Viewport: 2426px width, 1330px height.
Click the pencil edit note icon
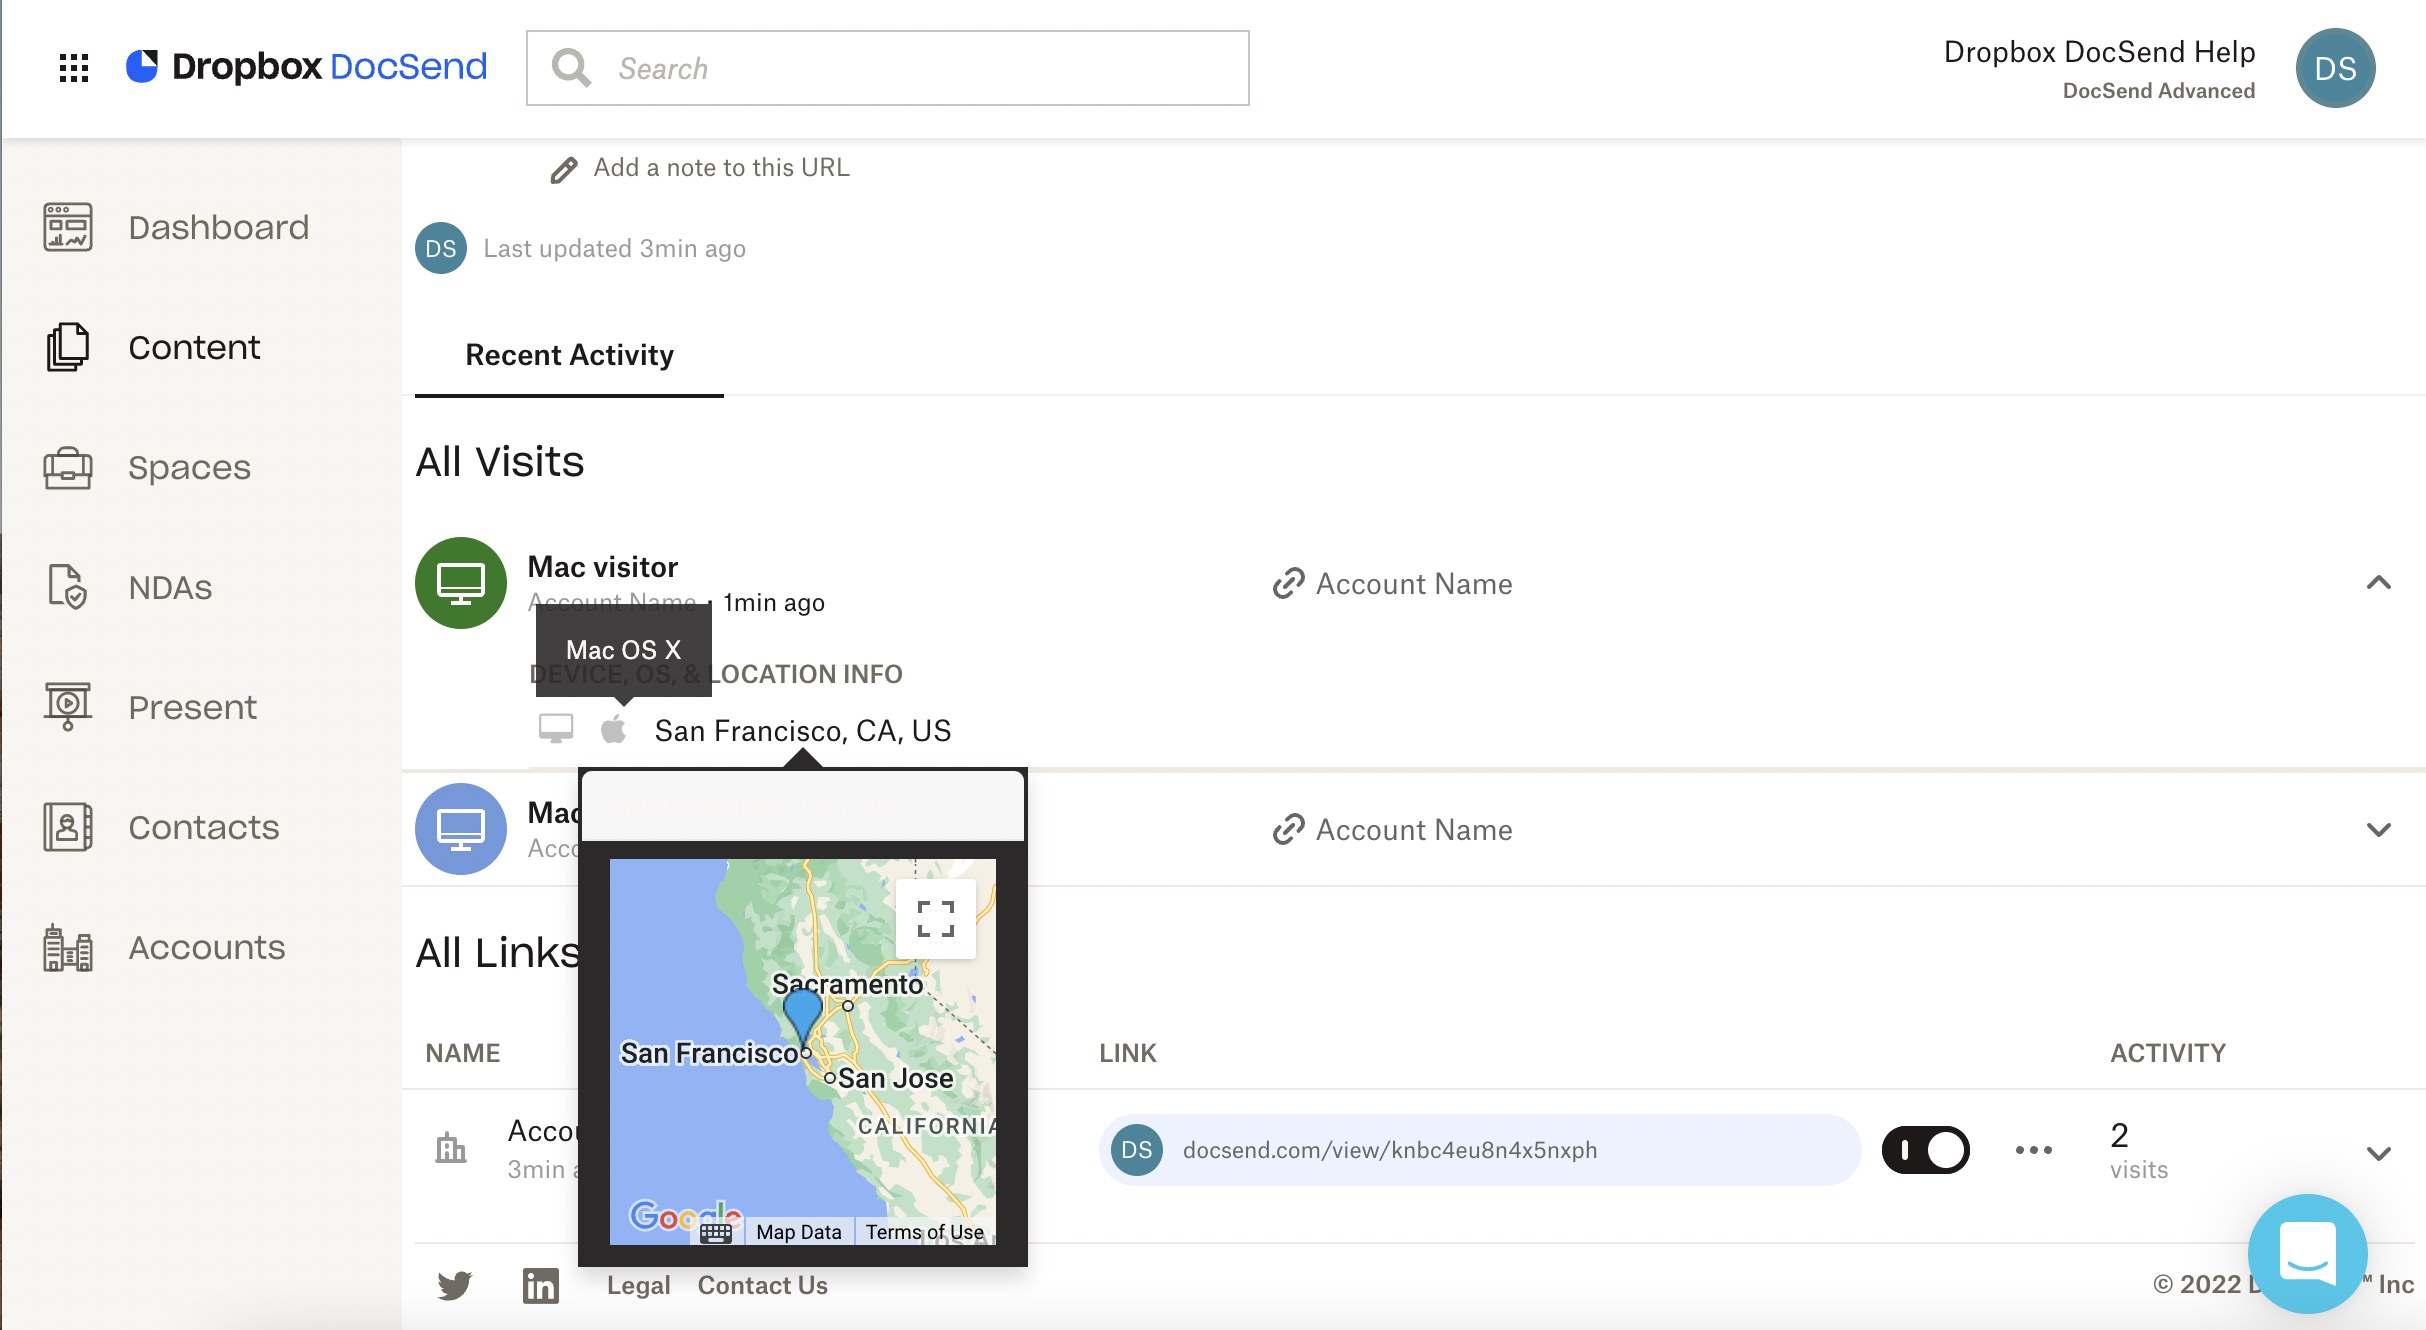pyautogui.click(x=564, y=170)
